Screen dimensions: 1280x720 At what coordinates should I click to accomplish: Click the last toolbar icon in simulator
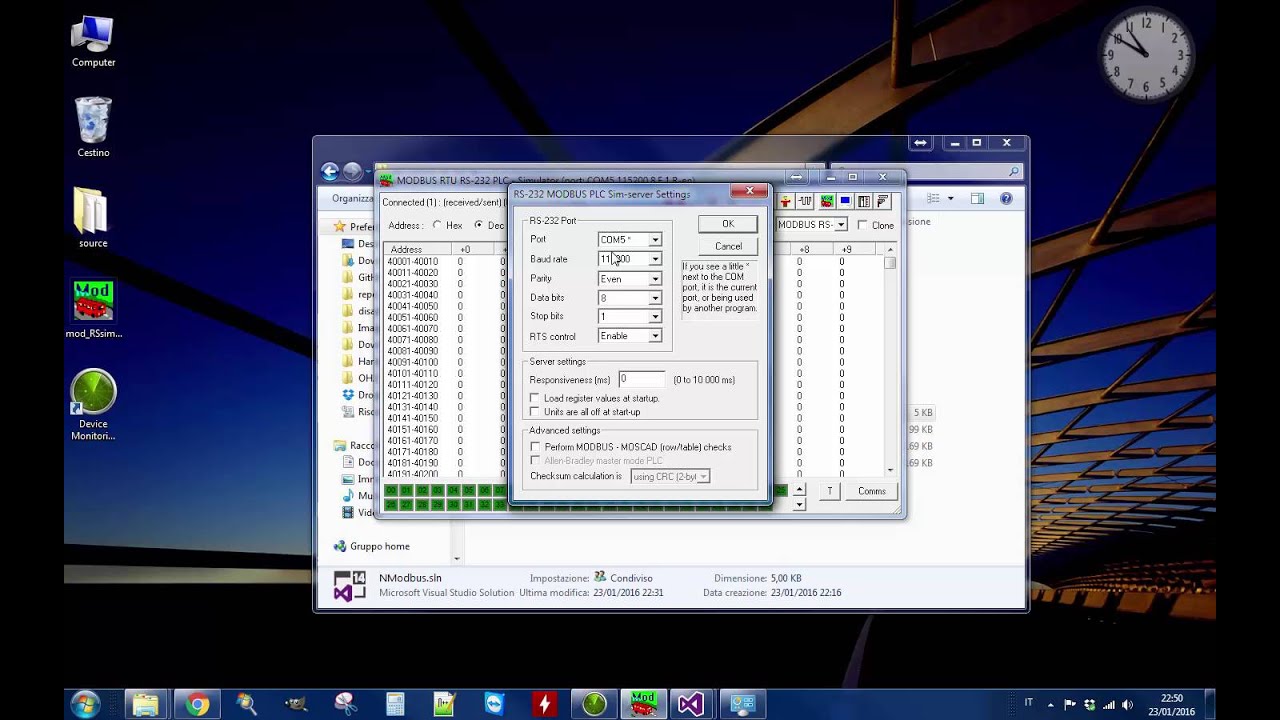click(x=883, y=202)
